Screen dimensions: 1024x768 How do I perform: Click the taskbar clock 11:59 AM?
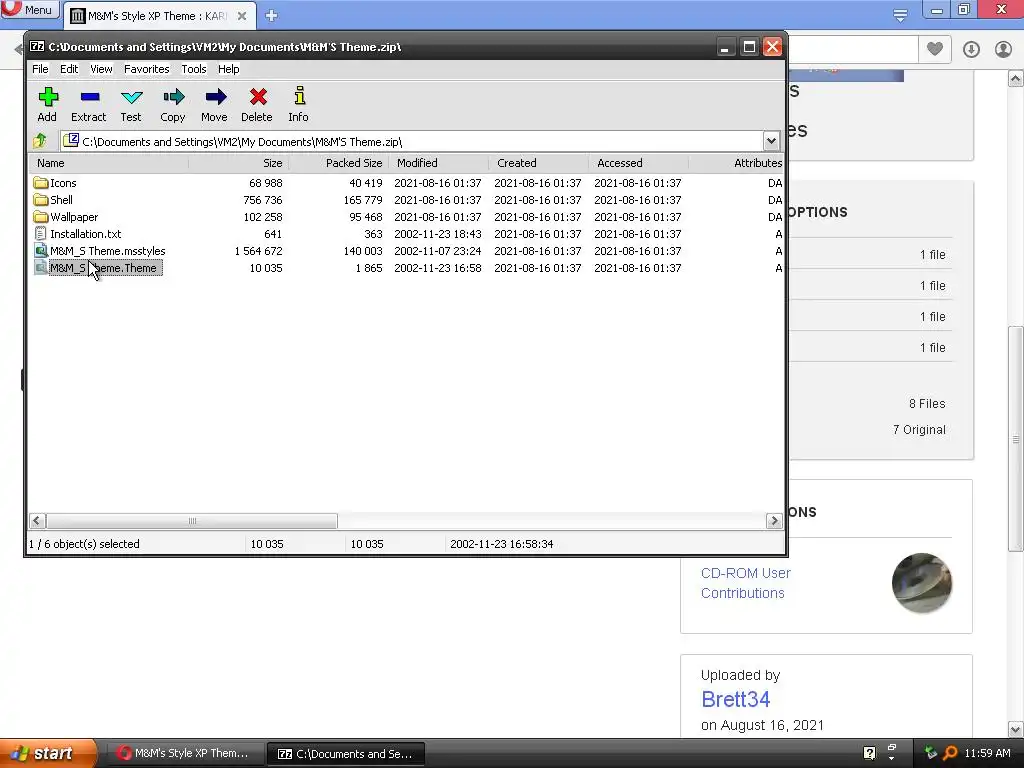(x=987, y=753)
